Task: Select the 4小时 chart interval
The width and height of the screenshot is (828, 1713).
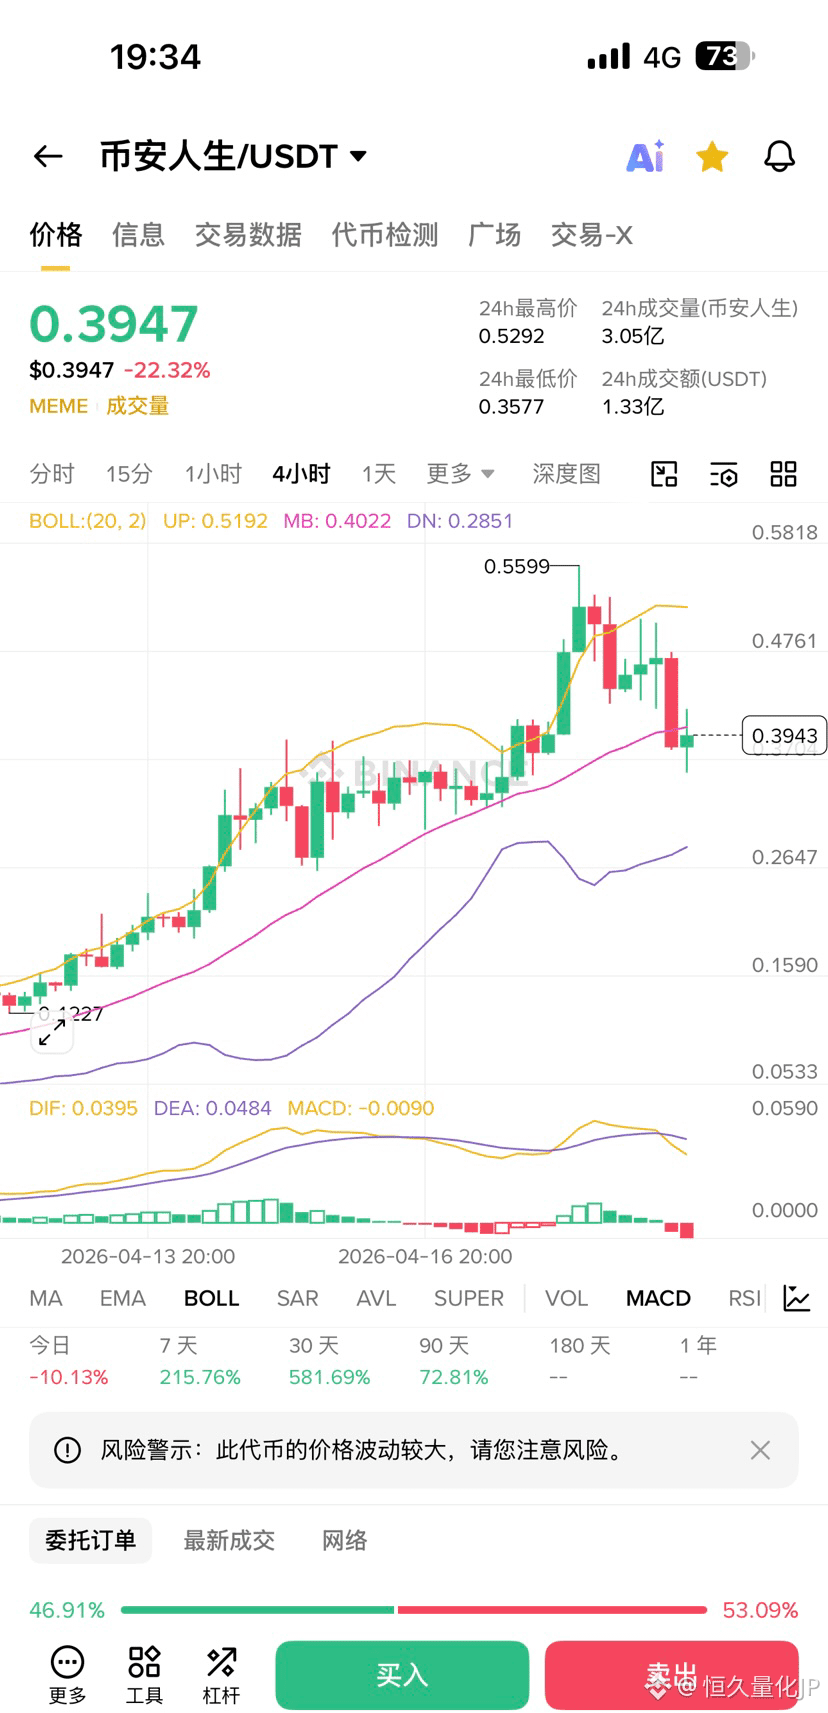Action: coord(301,474)
